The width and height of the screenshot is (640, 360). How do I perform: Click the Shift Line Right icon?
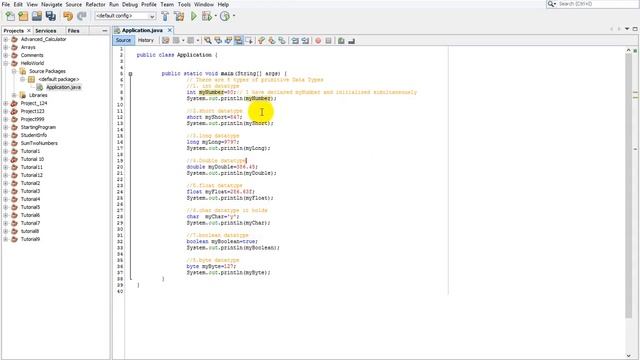coord(305,40)
